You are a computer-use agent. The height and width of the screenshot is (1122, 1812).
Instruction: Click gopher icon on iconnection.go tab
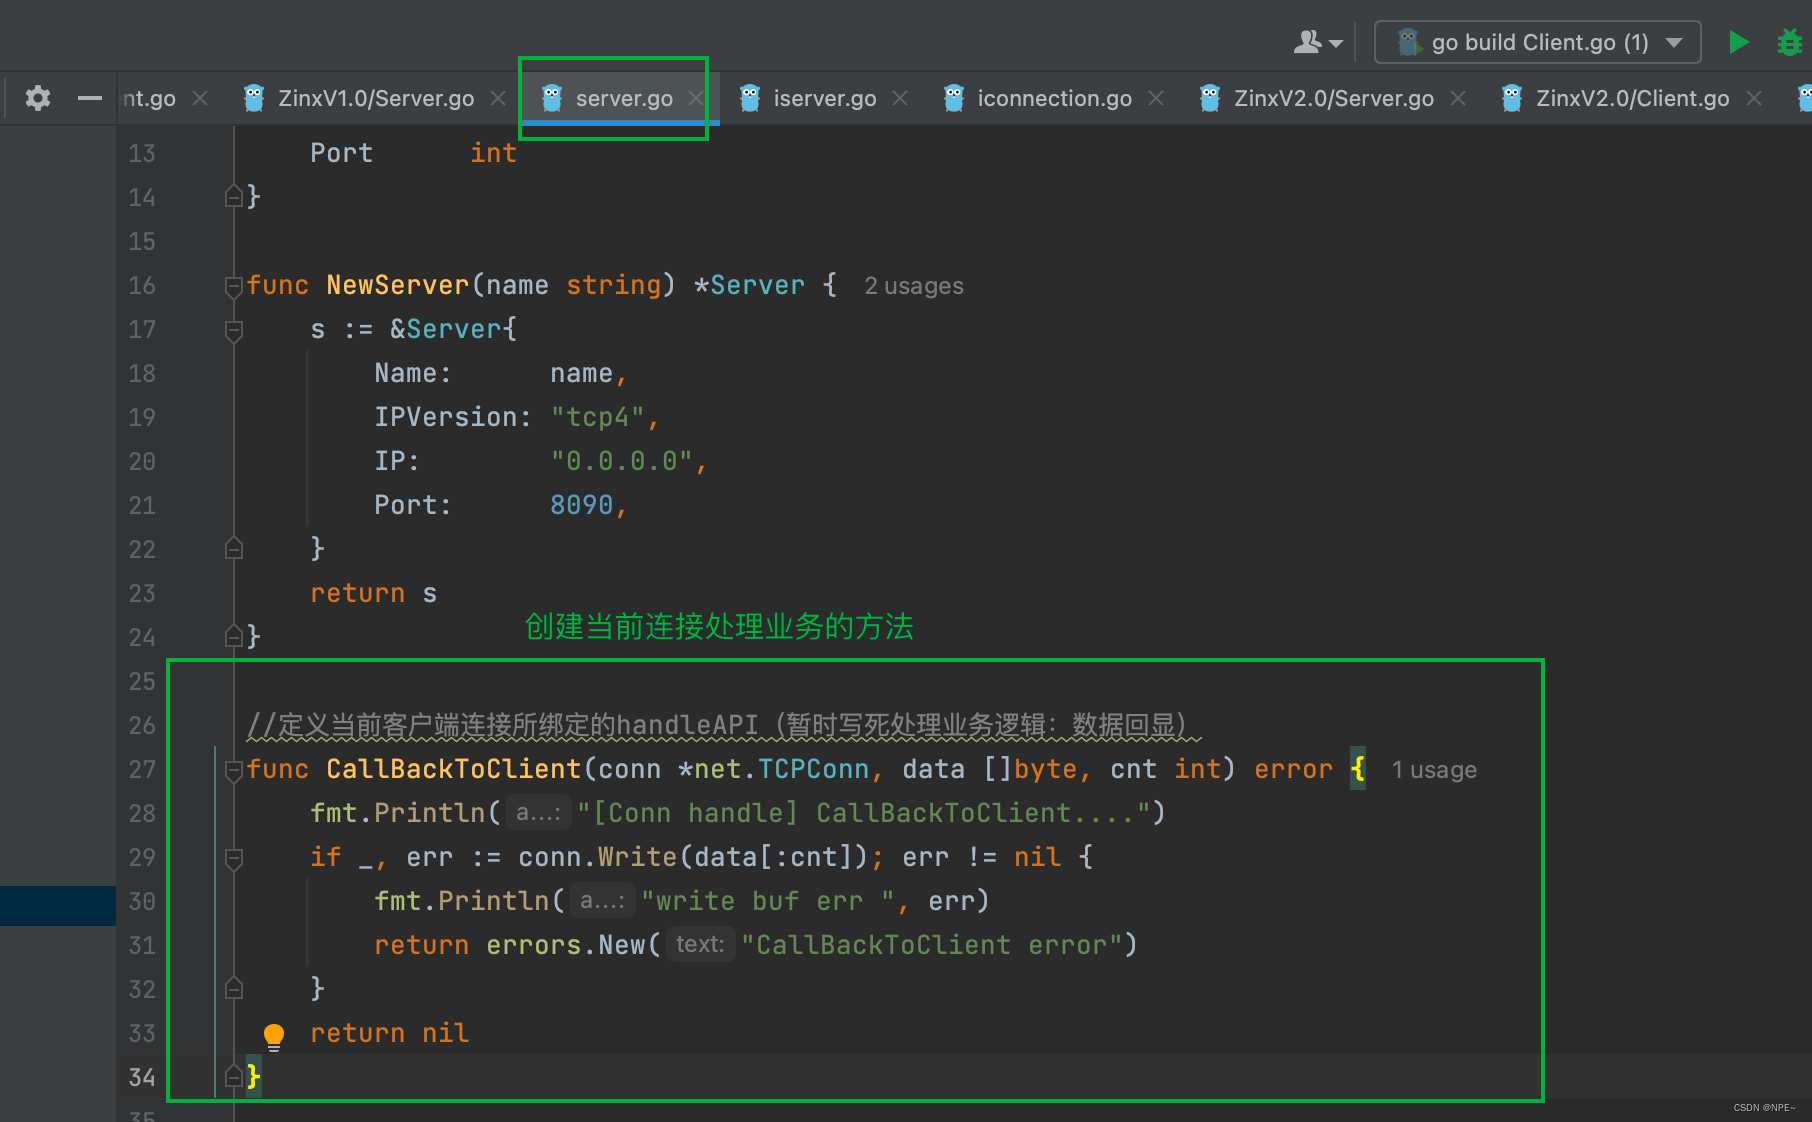pos(954,98)
